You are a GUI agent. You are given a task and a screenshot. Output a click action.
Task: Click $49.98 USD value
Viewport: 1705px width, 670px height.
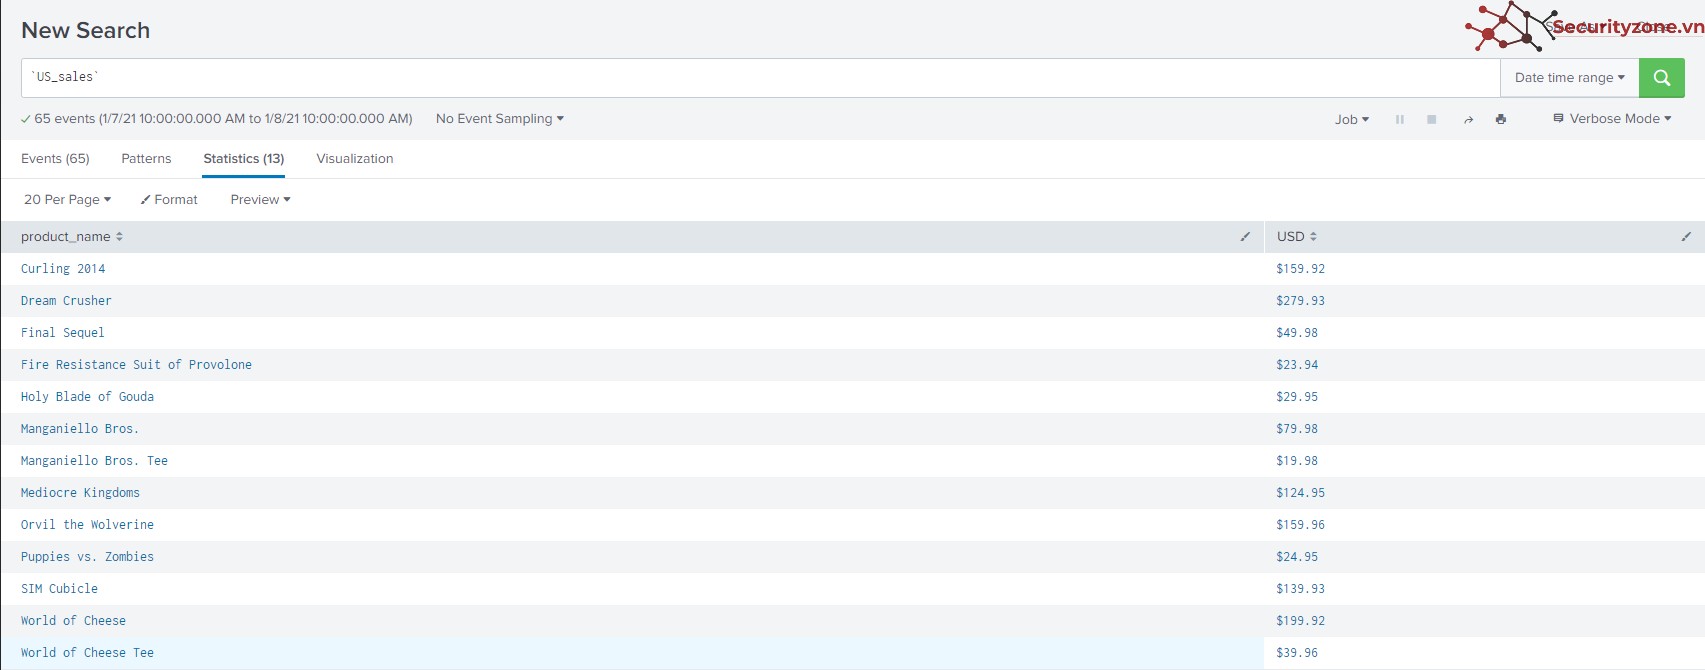[x=1297, y=333]
